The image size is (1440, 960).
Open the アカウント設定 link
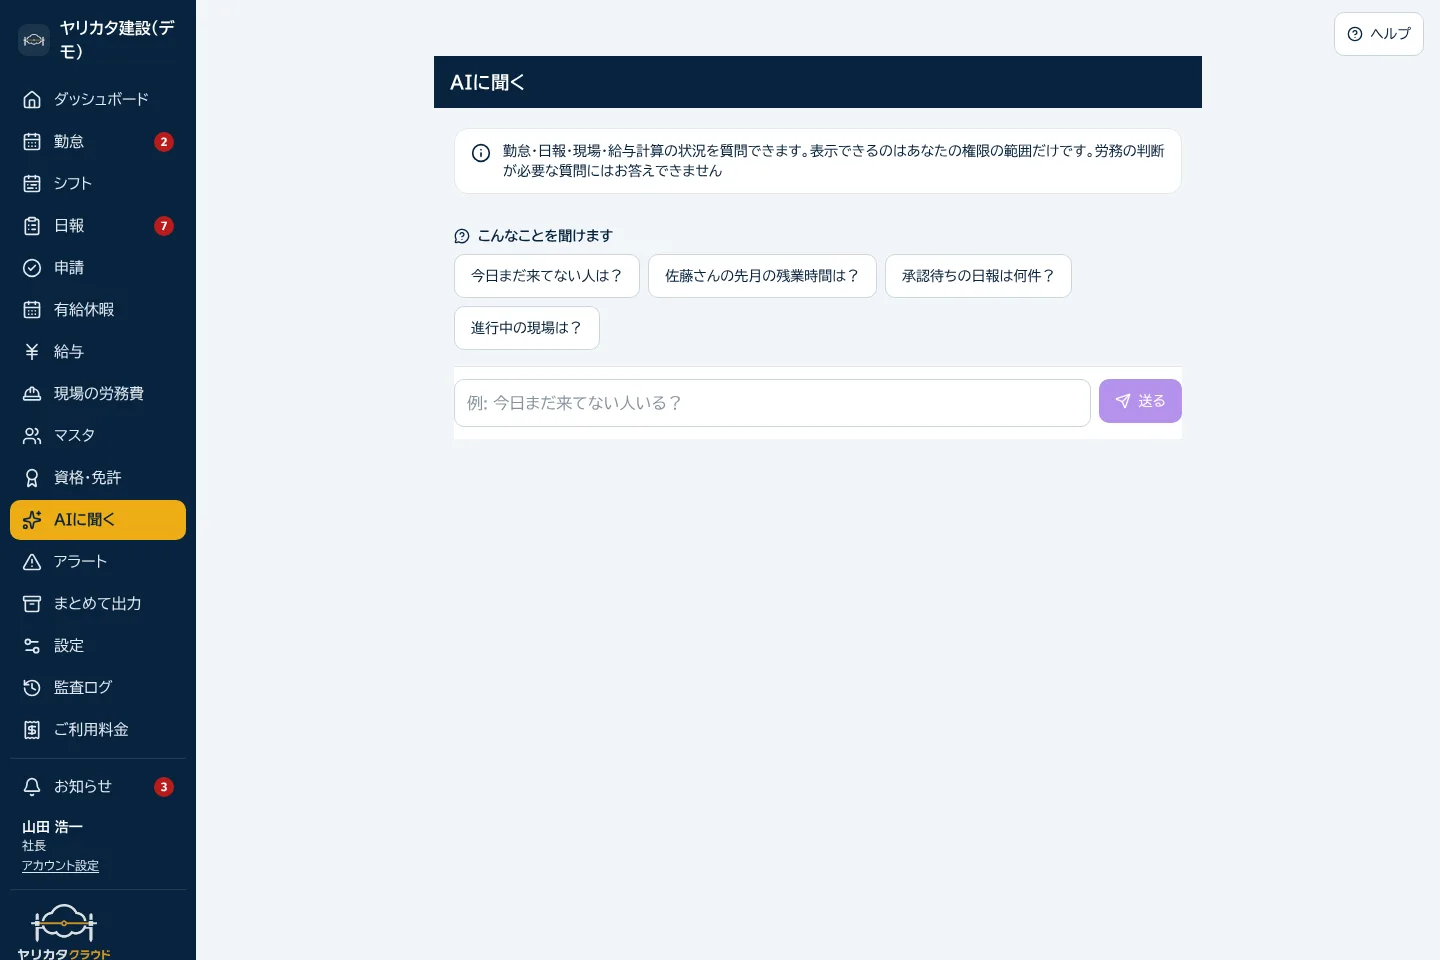[60, 866]
